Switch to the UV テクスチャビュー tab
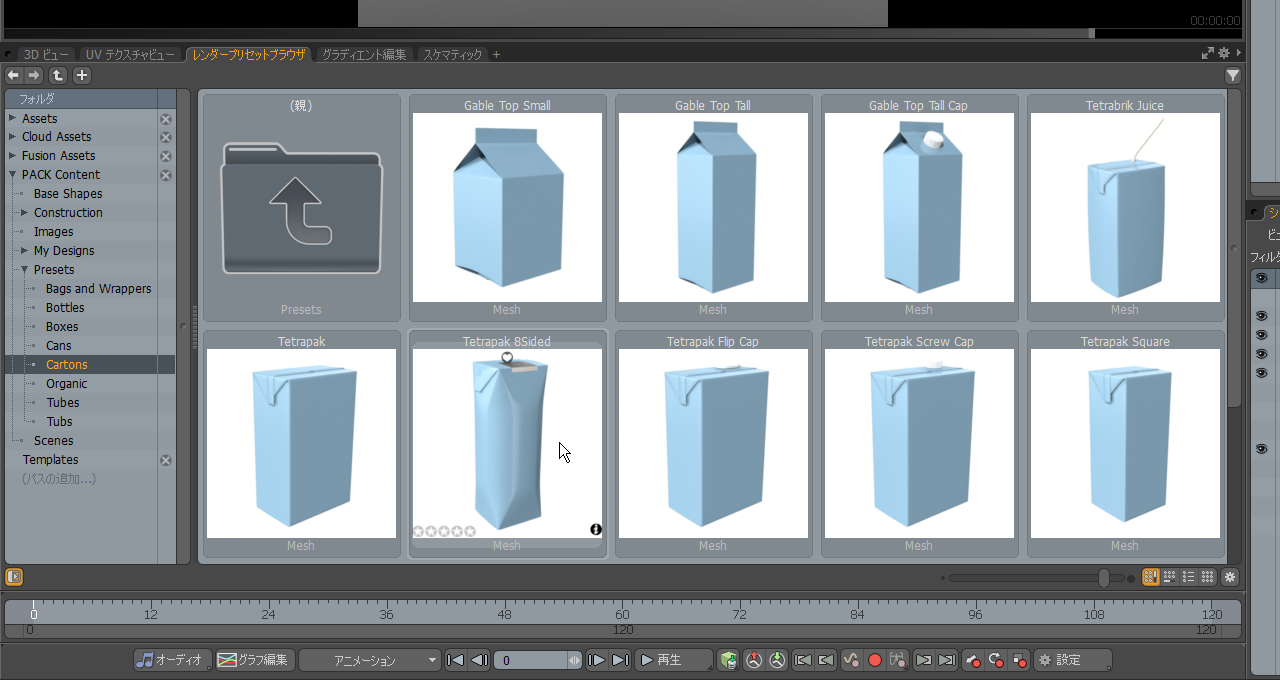The width and height of the screenshot is (1280, 680). tap(130, 55)
